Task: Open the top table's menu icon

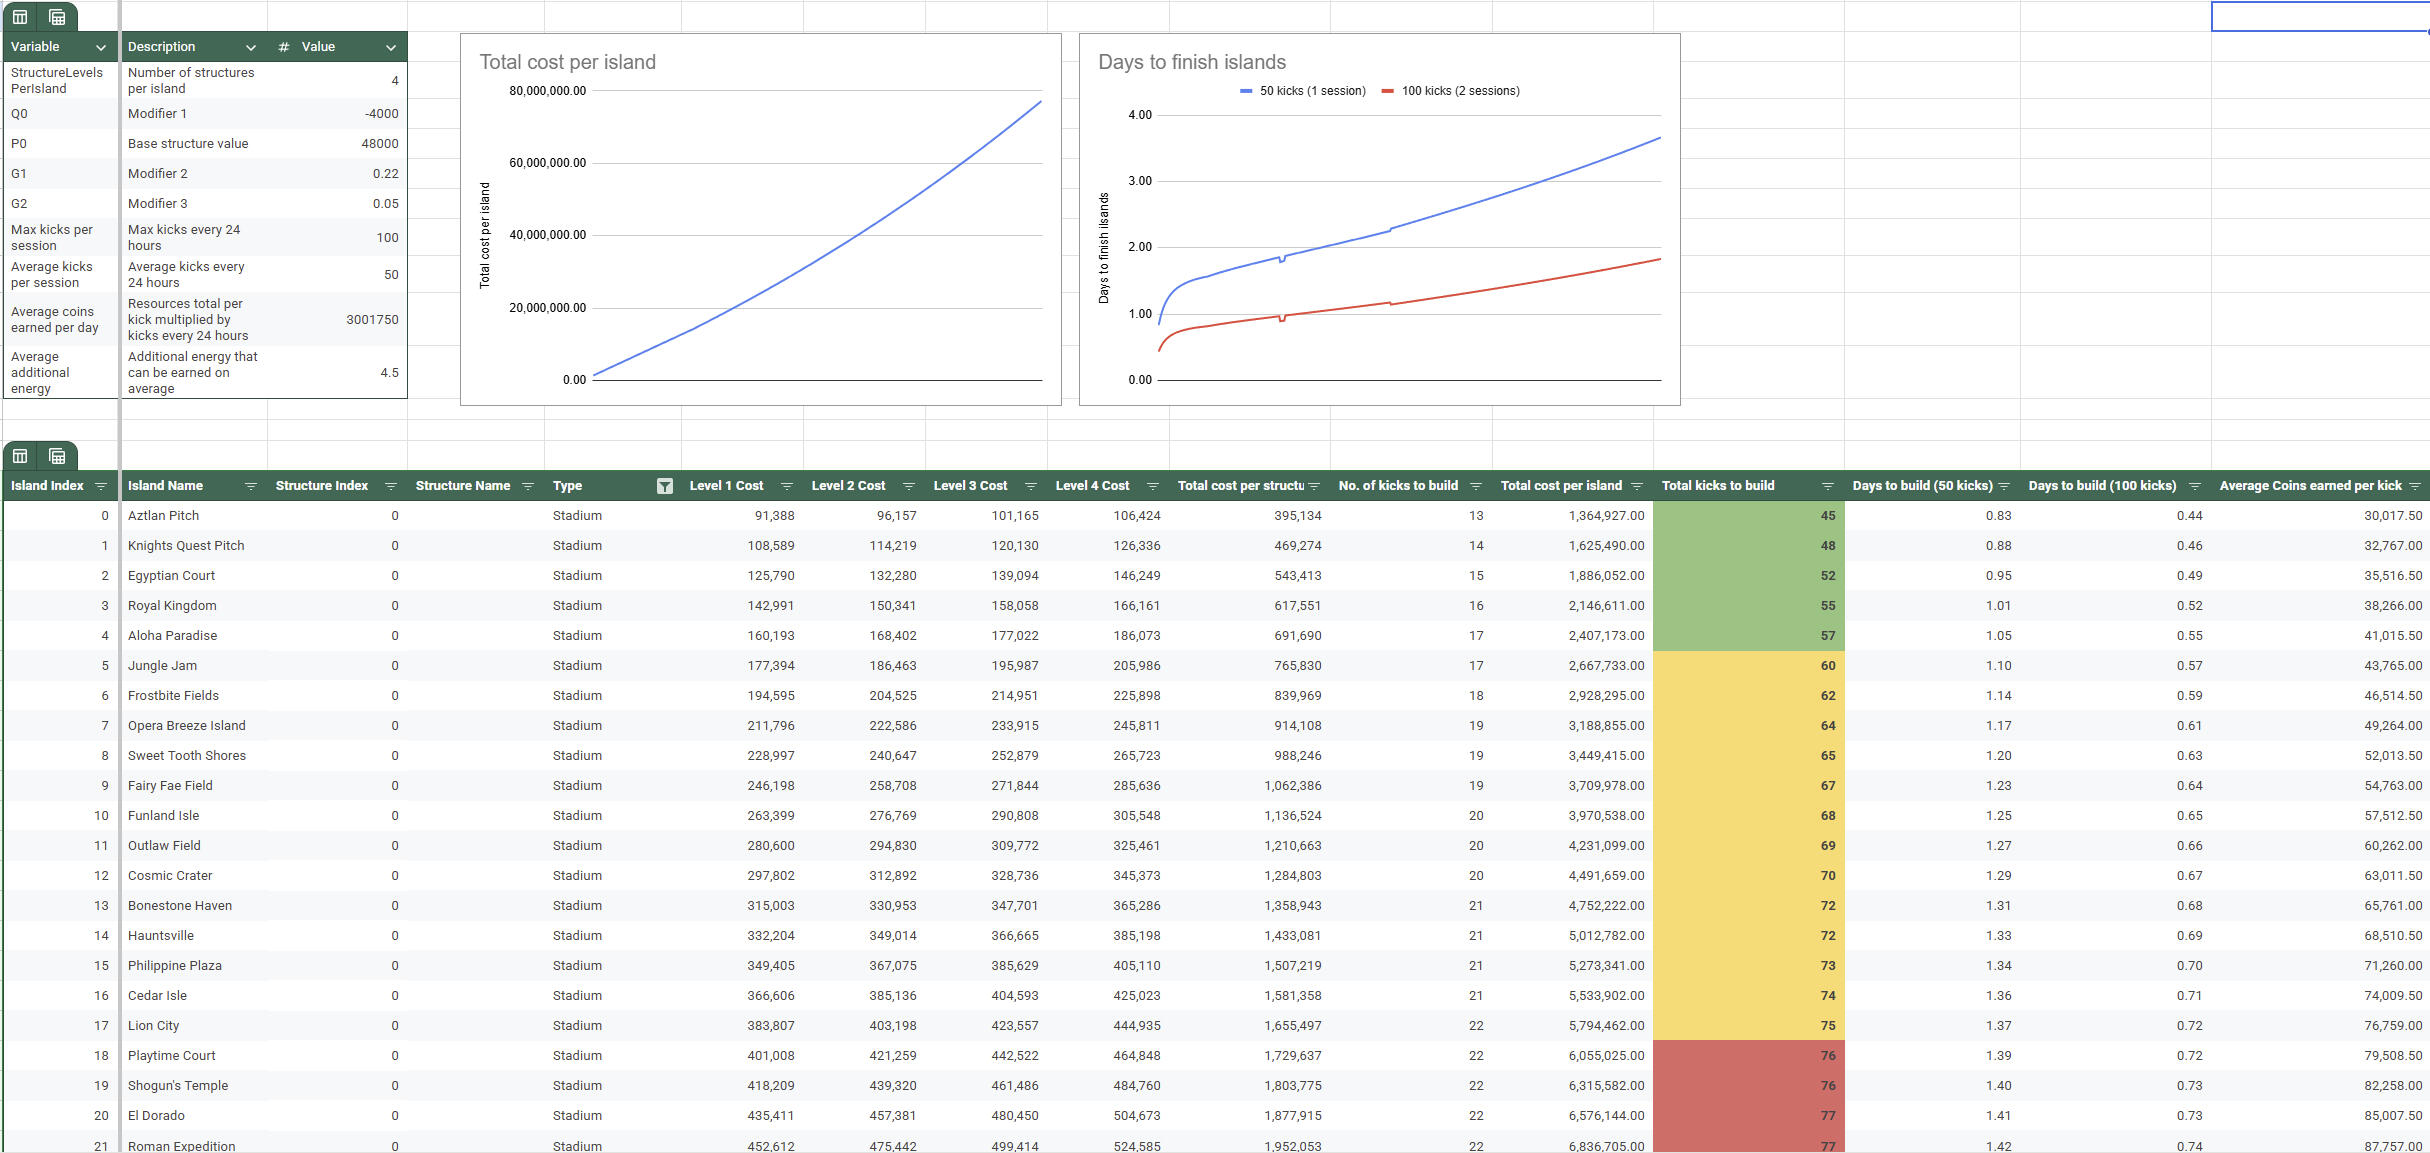Action: point(20,17)
